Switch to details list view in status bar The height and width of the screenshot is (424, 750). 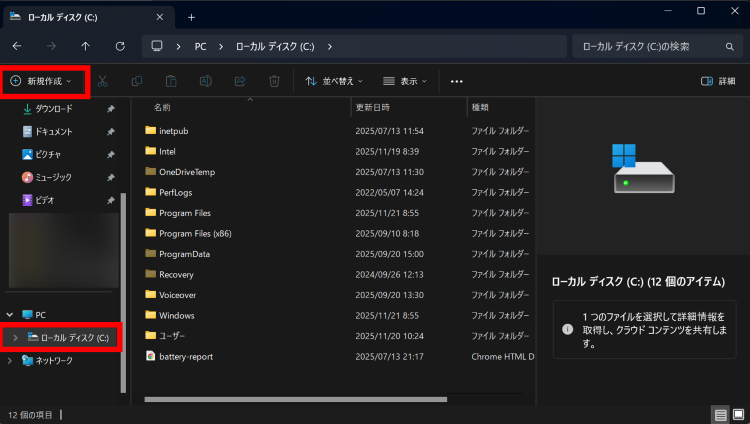click(x=720, y=414)
